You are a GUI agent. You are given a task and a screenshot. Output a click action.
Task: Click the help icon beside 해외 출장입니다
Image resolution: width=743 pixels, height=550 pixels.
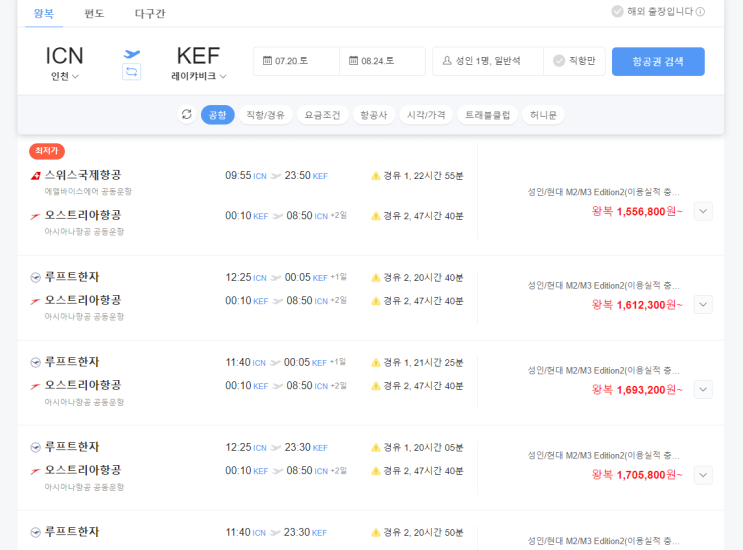(x=700, y=12)
